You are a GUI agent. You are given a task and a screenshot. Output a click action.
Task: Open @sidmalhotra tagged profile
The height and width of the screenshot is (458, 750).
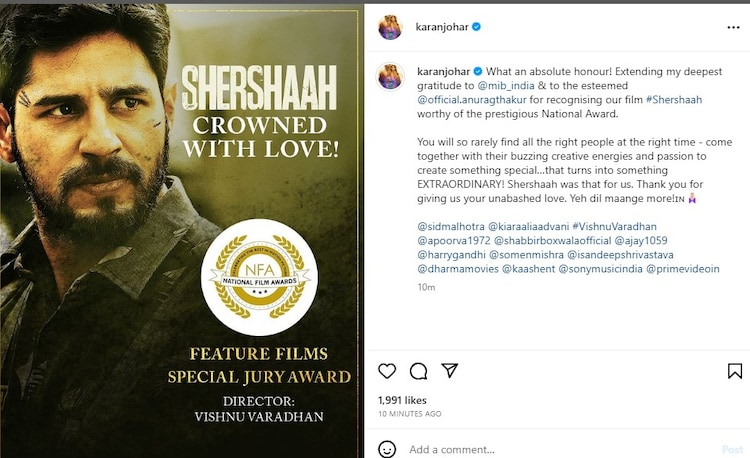(451, 227)
